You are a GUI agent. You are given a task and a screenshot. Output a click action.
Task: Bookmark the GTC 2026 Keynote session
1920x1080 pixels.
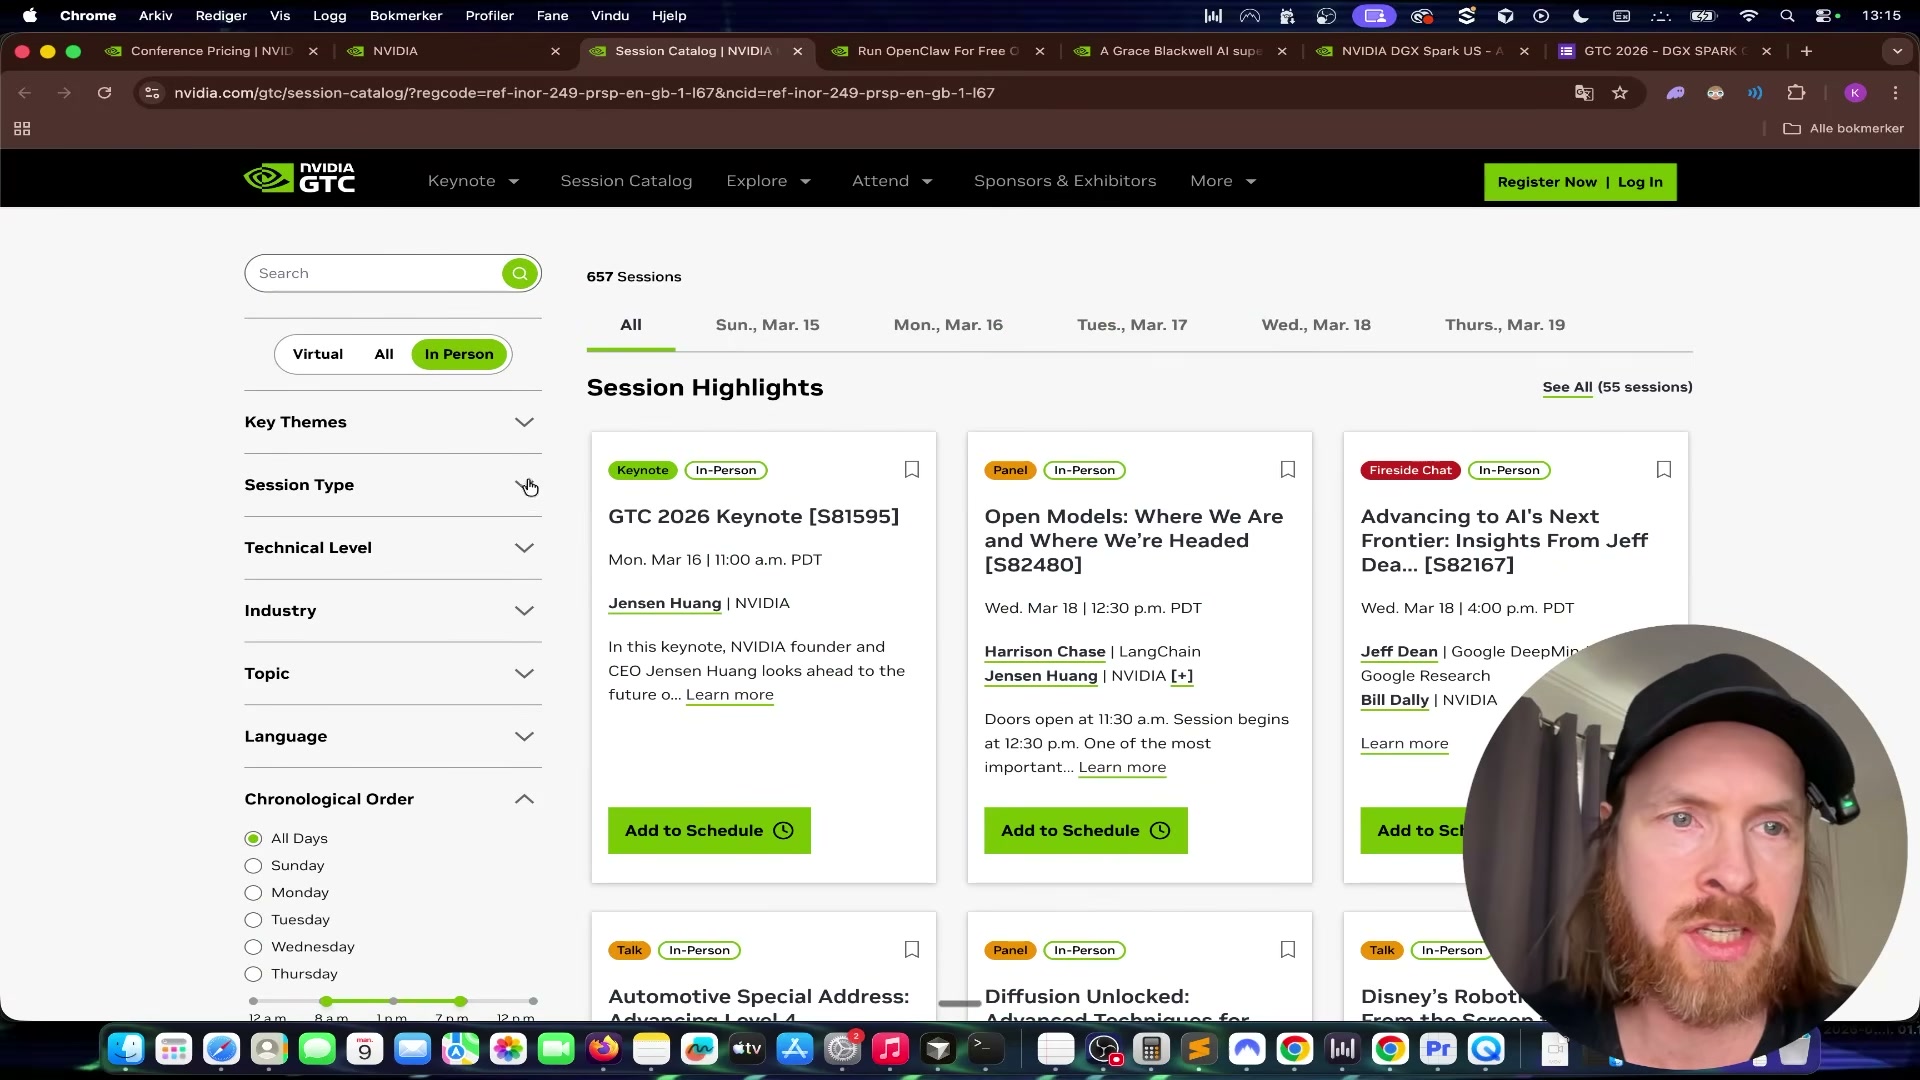click(x=912, y=470)
